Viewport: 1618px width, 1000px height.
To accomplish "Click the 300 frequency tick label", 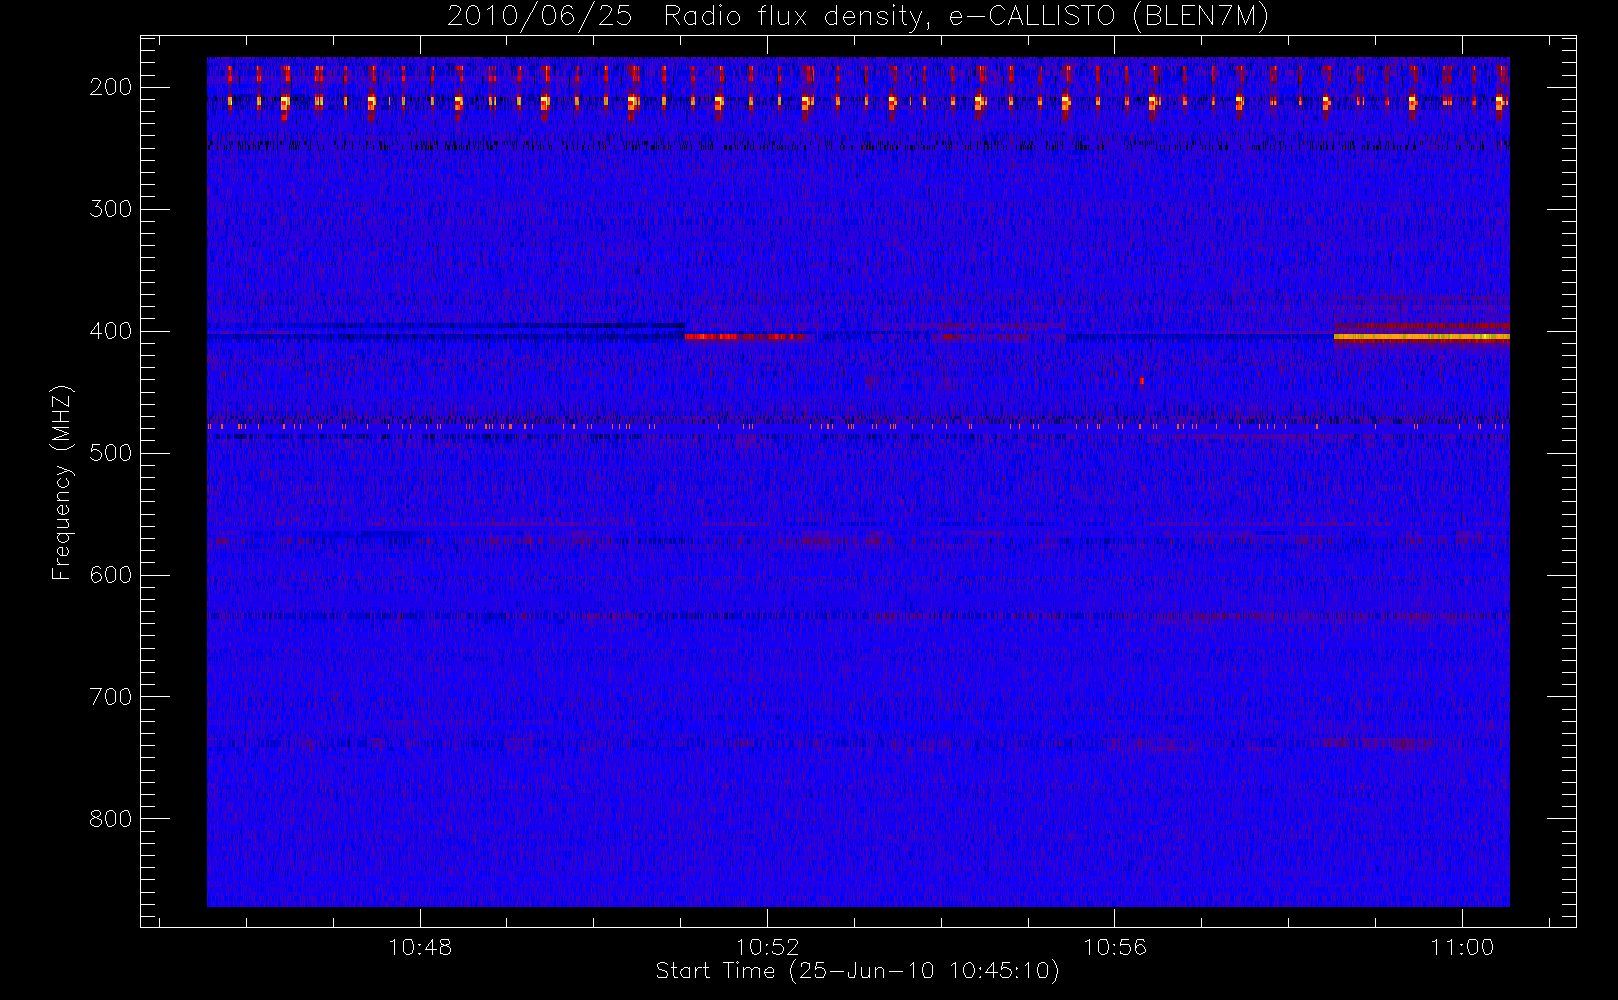I will tap(110, 209).
